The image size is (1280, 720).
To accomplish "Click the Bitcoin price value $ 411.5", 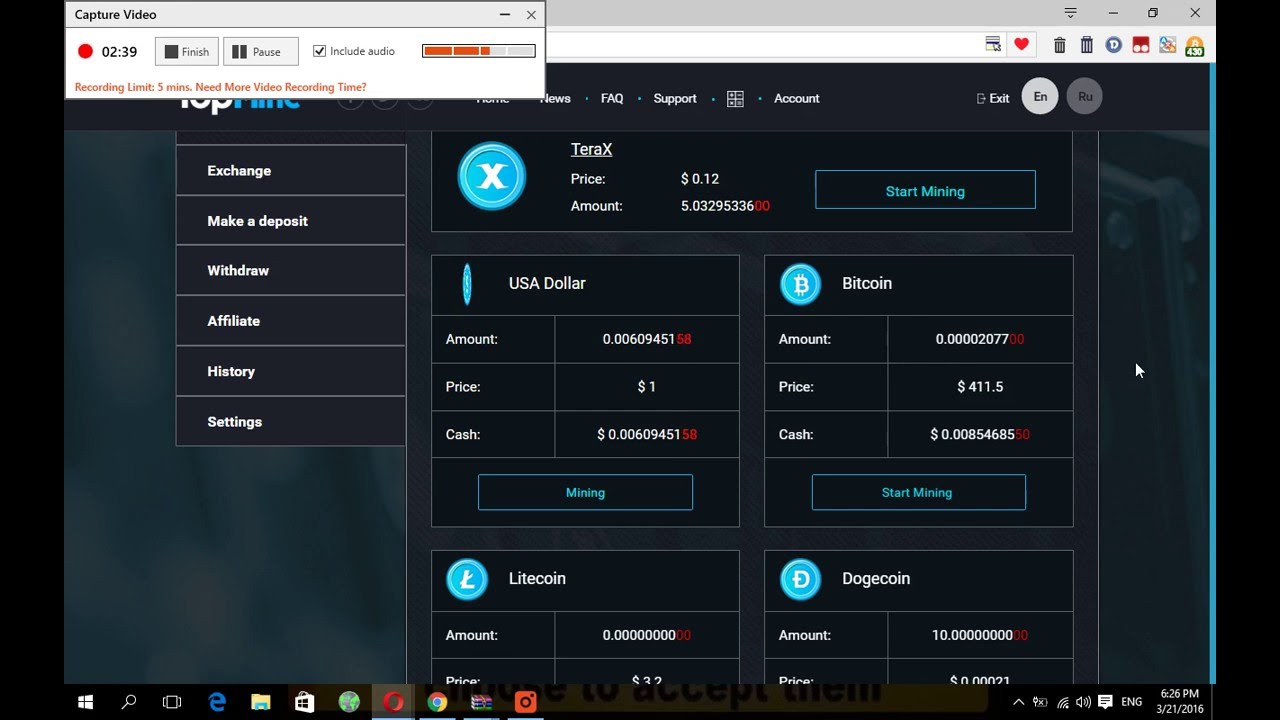I will (x=980, y=387).
